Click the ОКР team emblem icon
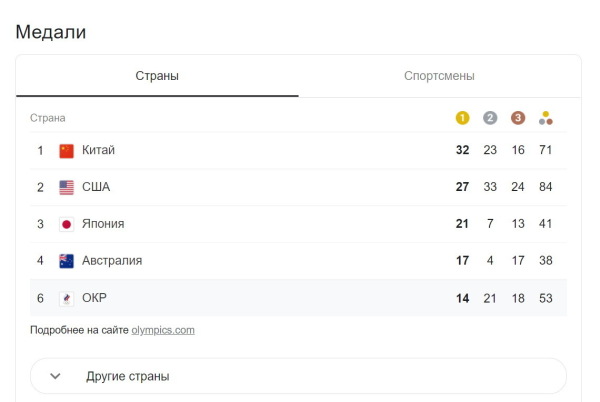This screenshot has width=600, height=402. [66, 298]
